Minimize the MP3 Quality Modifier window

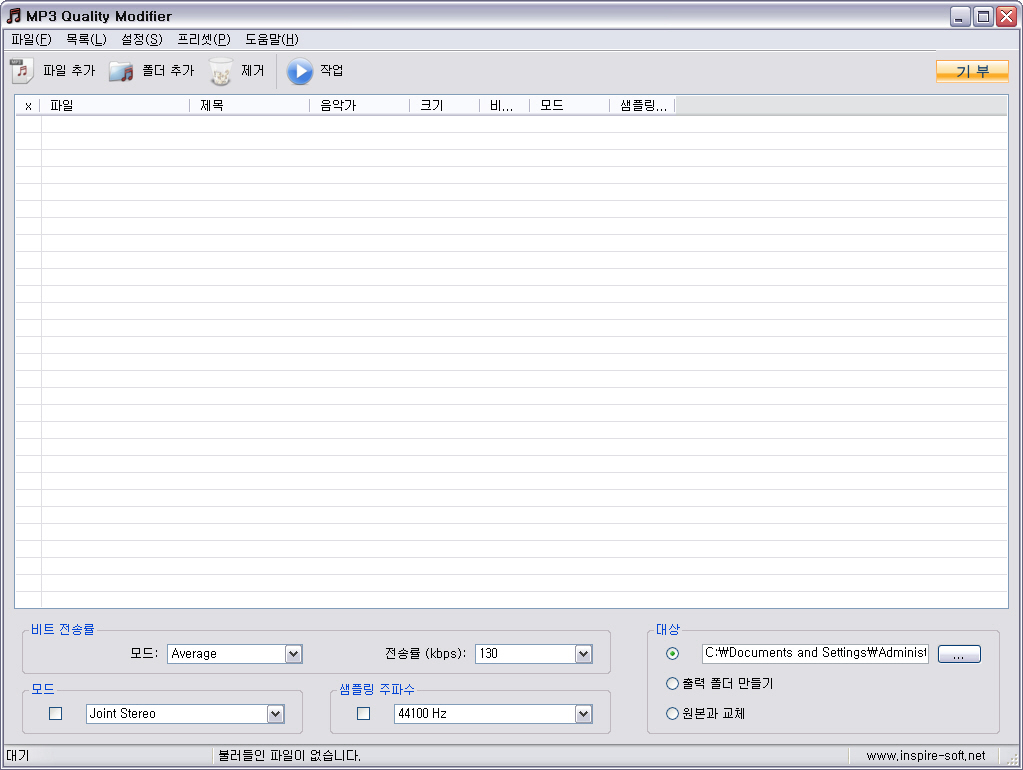(960, 16)
